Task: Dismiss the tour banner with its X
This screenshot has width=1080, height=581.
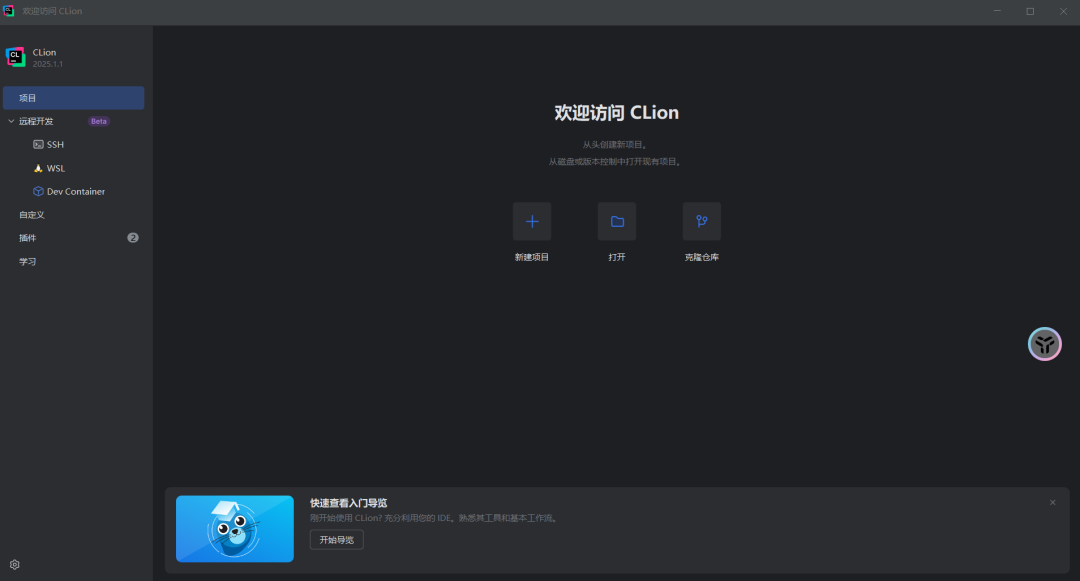Action: pyautogui.click(x=1052, y=502)
